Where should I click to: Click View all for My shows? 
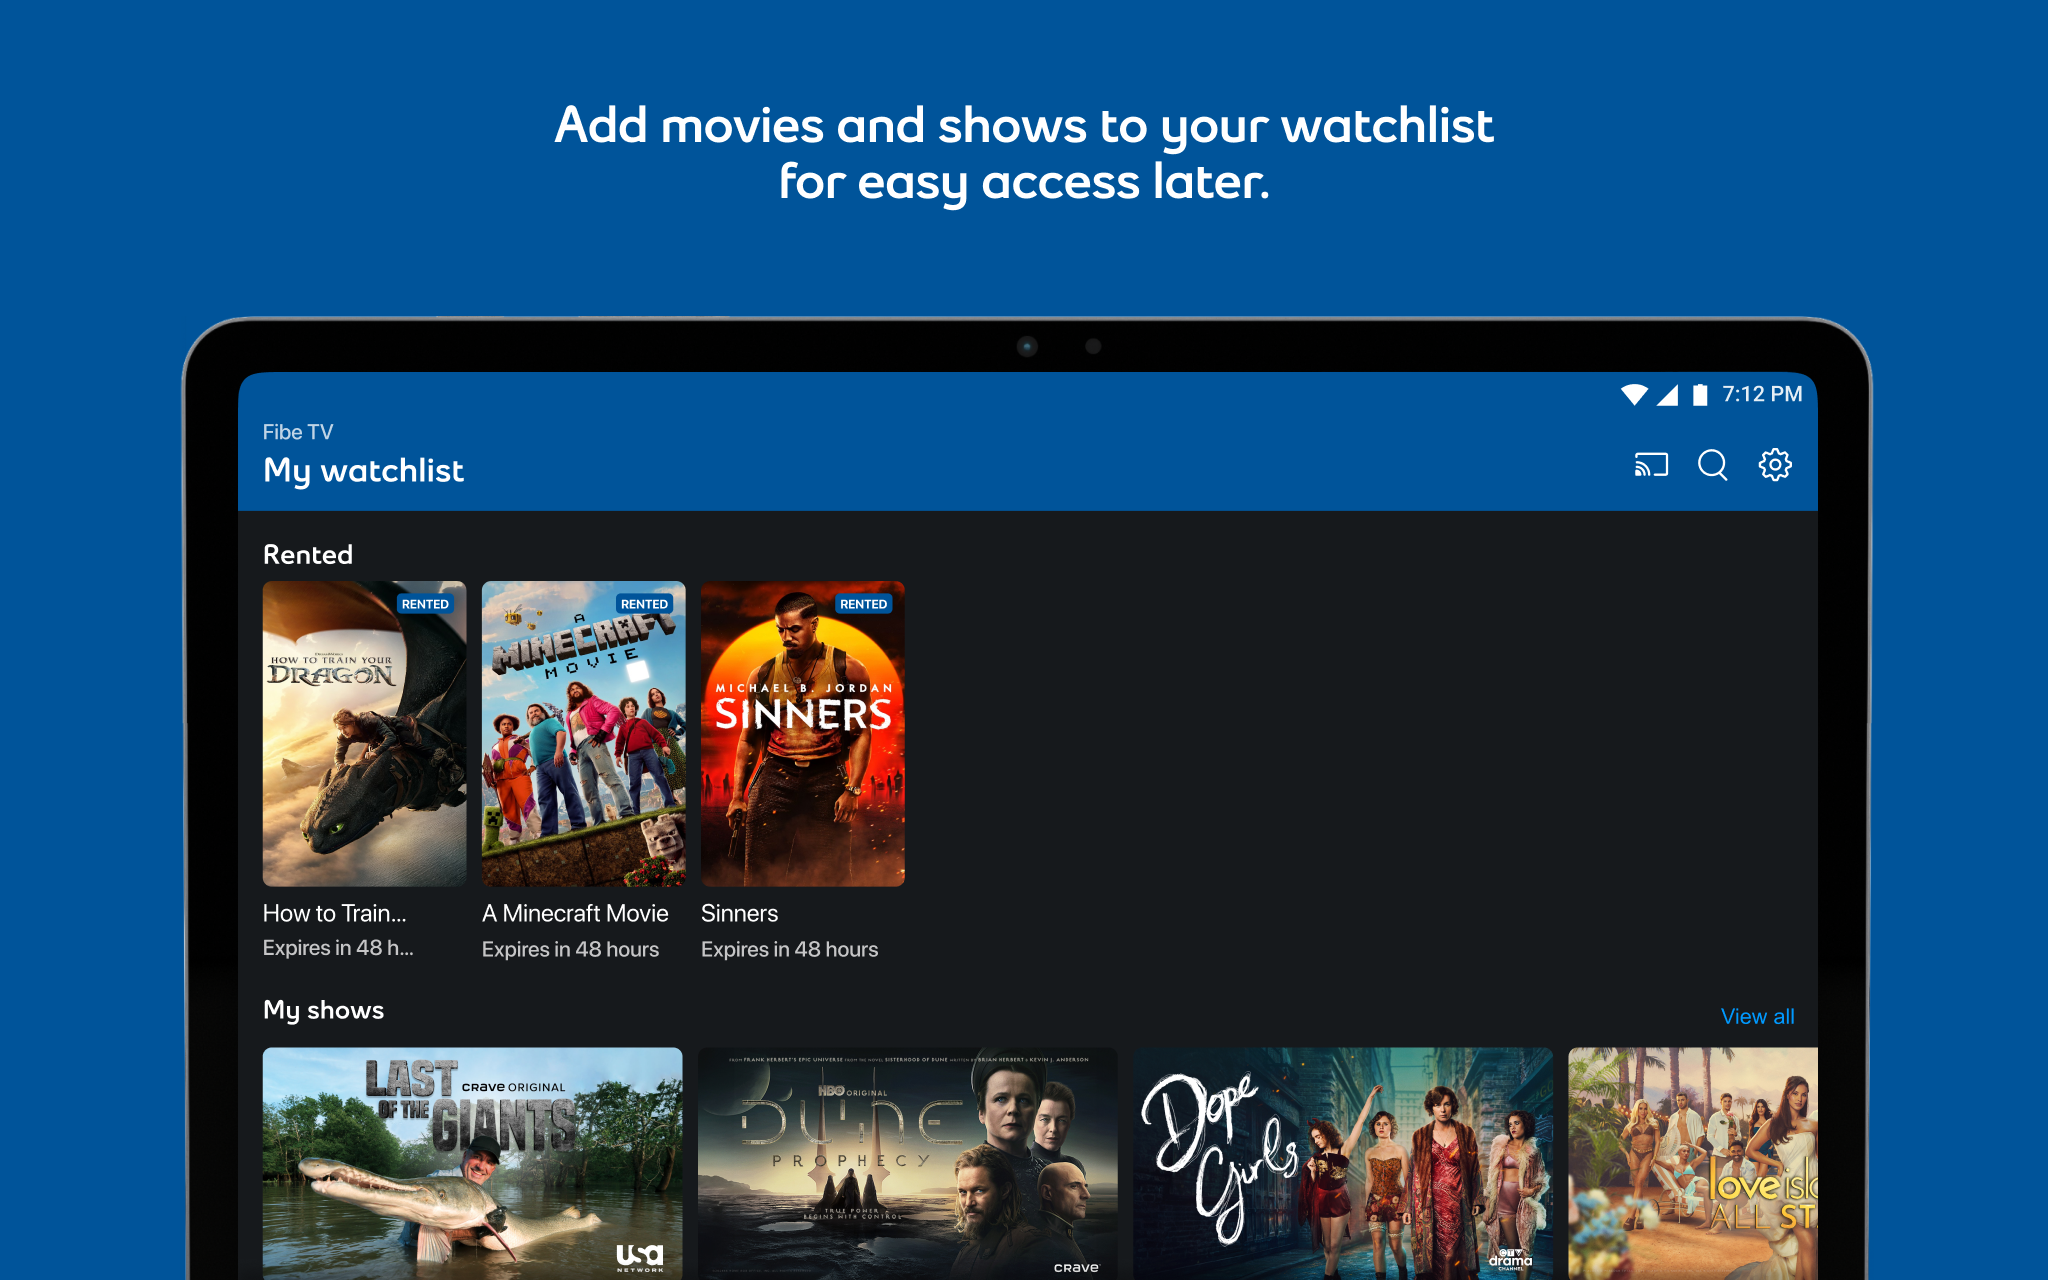point(1757,1016)
